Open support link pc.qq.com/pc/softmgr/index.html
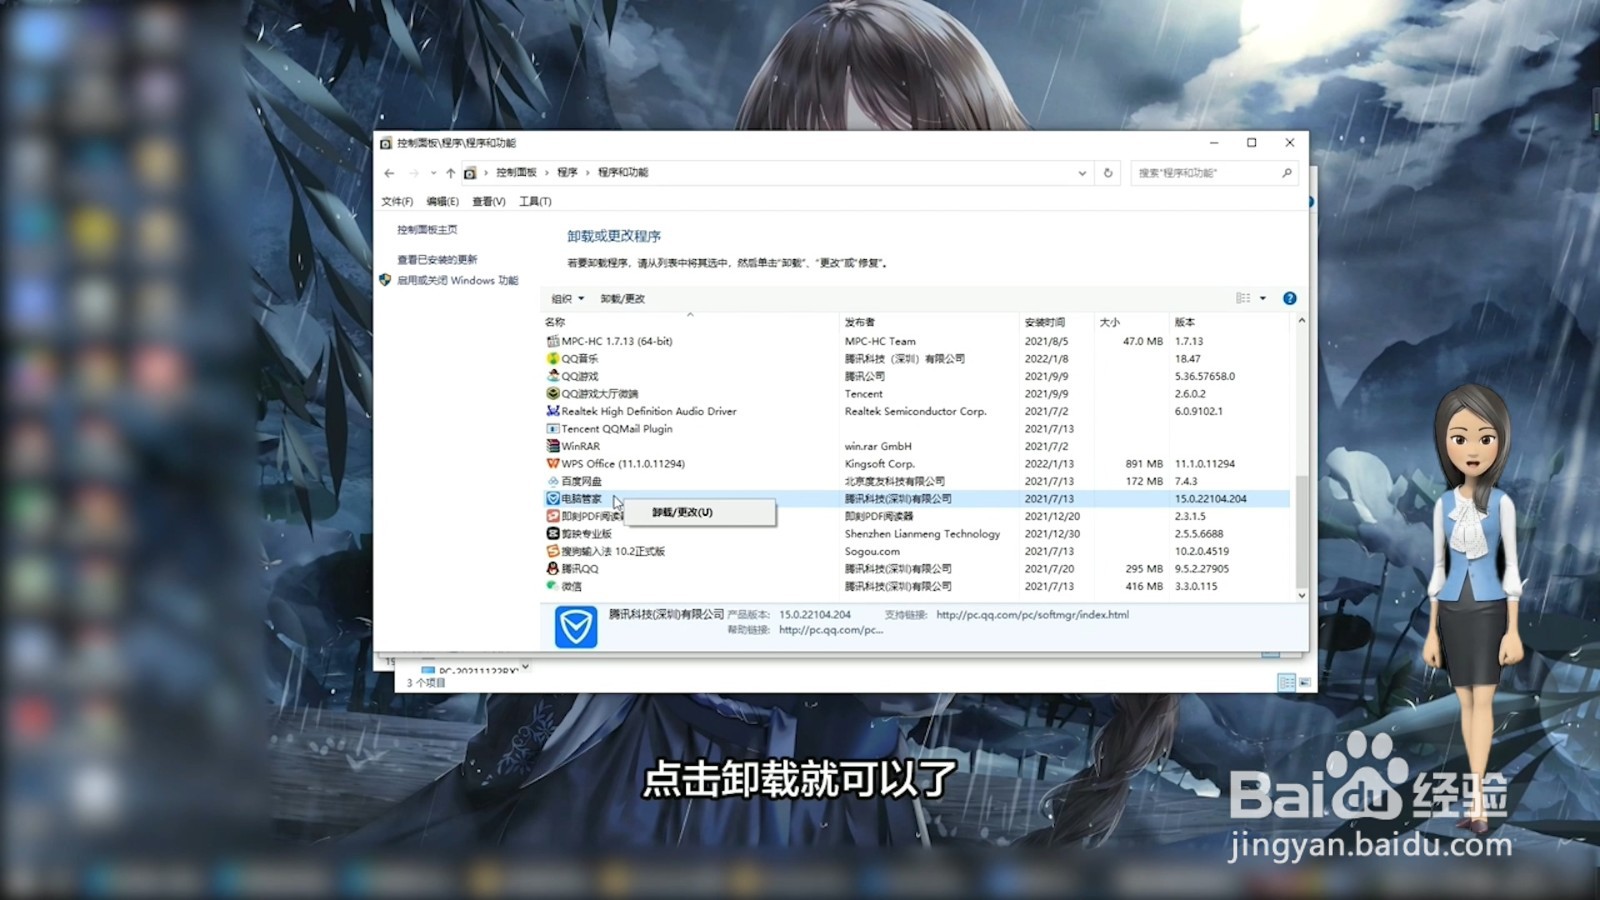 tap(1032, 615)
